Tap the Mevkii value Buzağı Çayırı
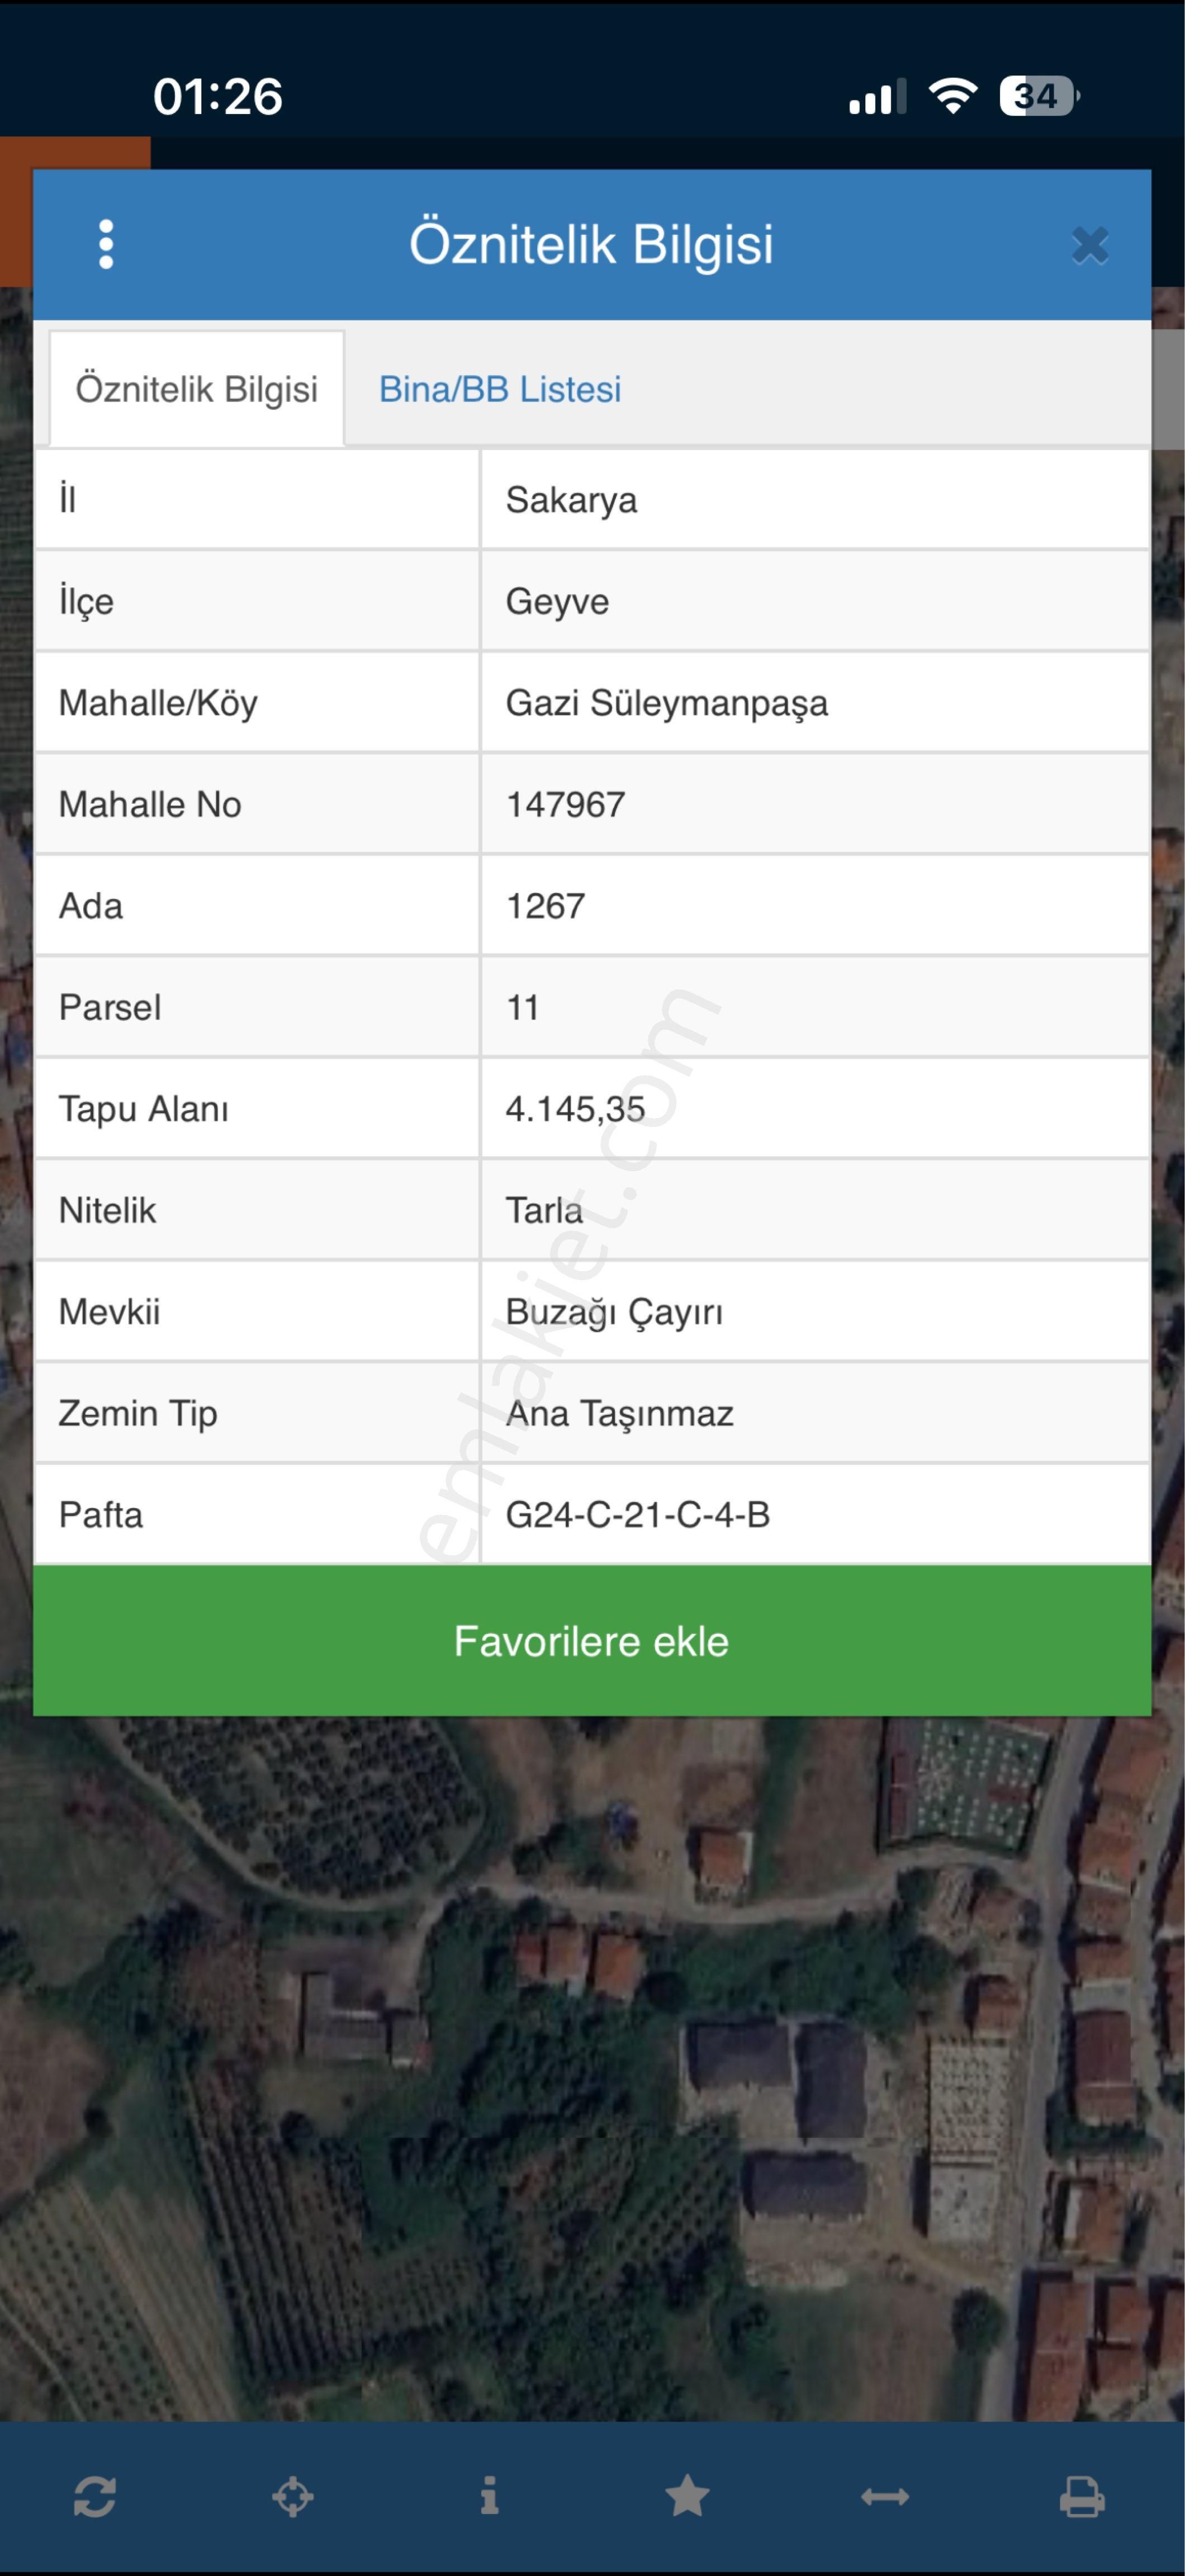 point(614,1312)
